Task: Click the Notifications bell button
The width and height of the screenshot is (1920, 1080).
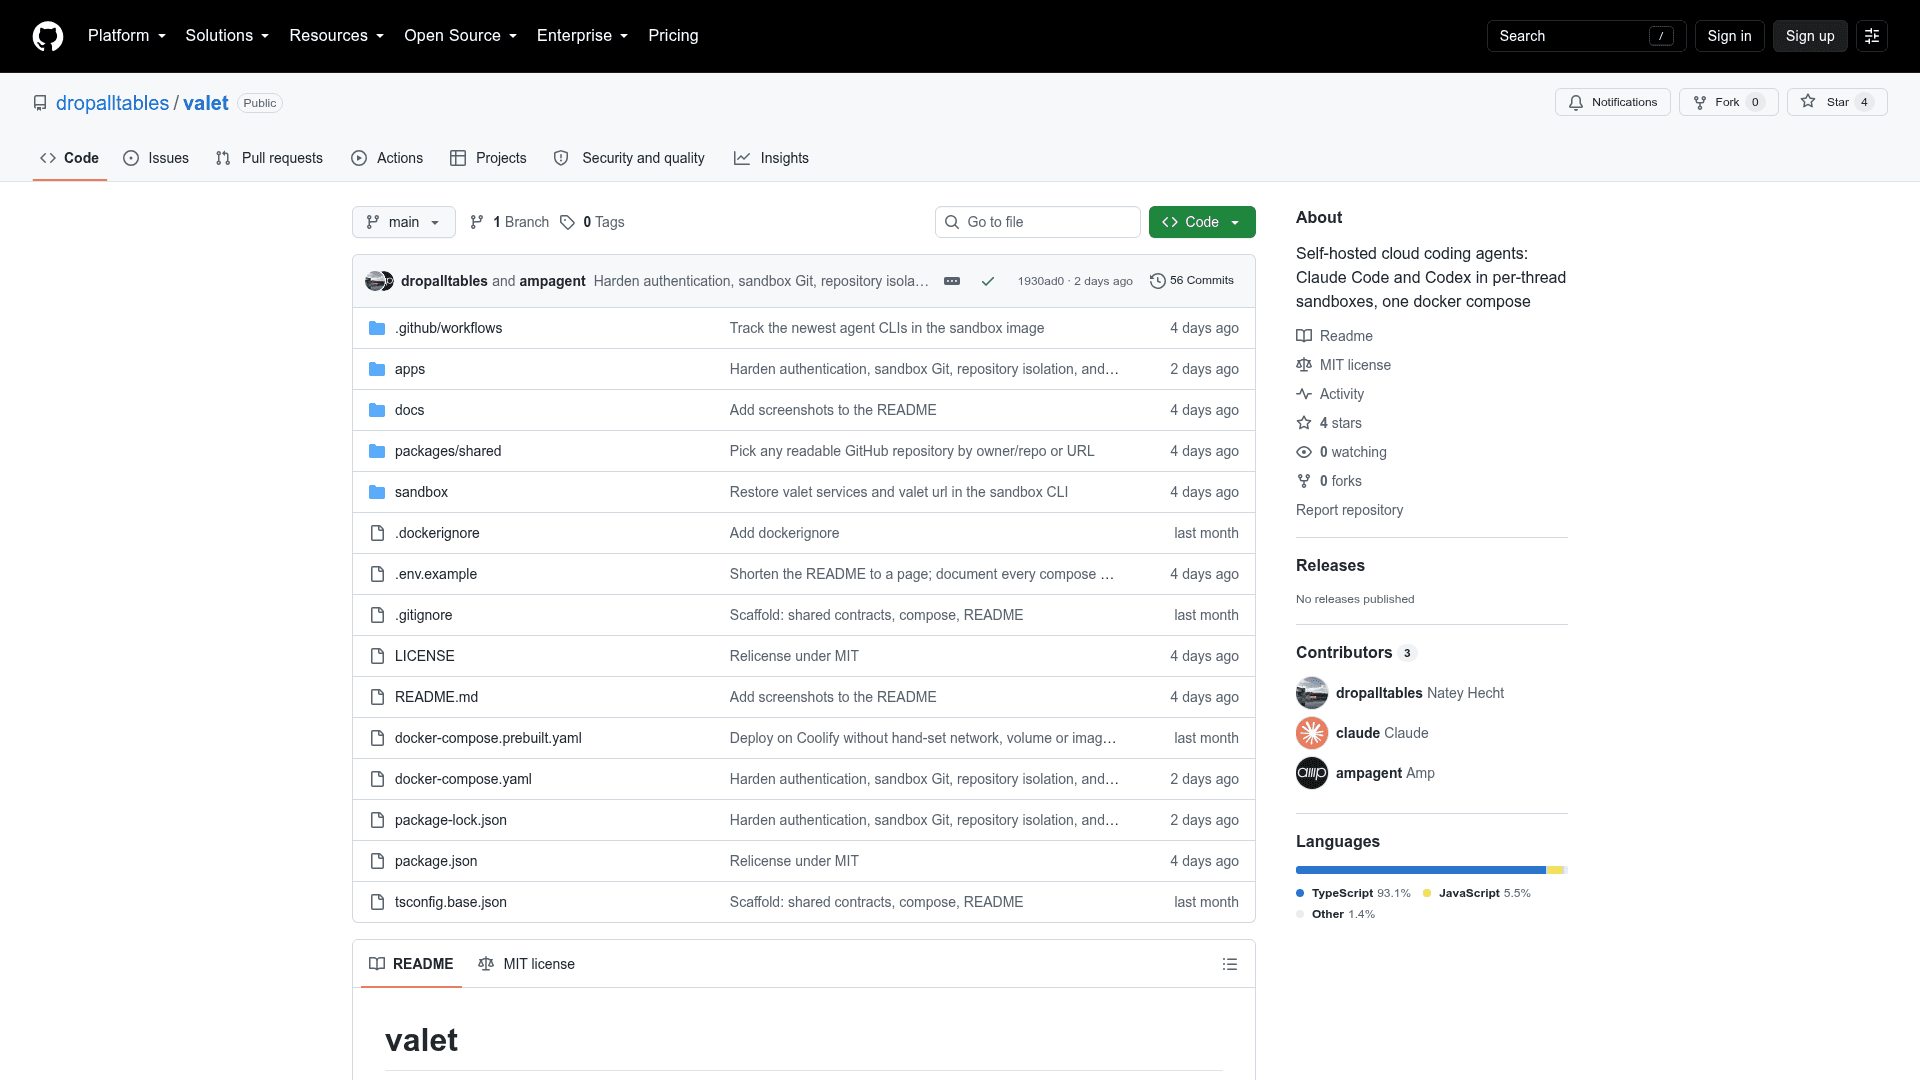Action: [x=1612, y=102]
